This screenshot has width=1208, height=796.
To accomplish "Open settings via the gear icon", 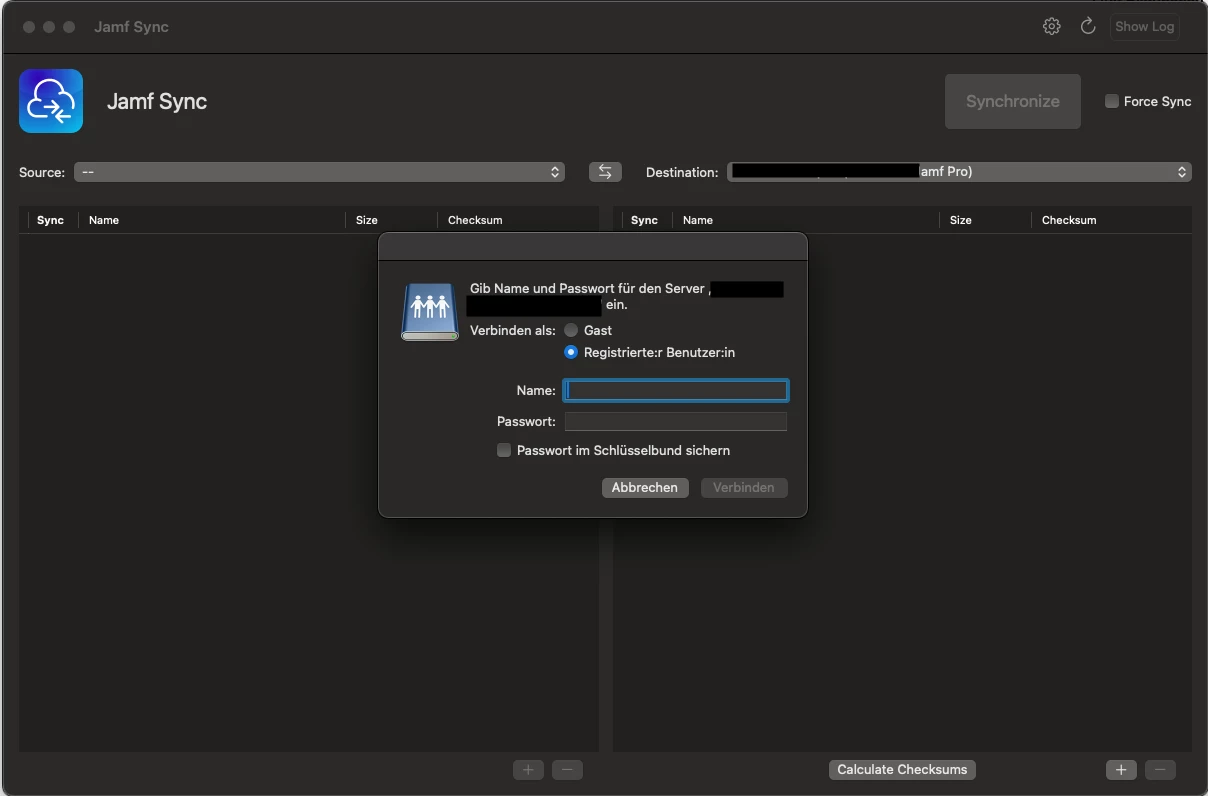I will pyautogui.click(x=1051, y=27).
